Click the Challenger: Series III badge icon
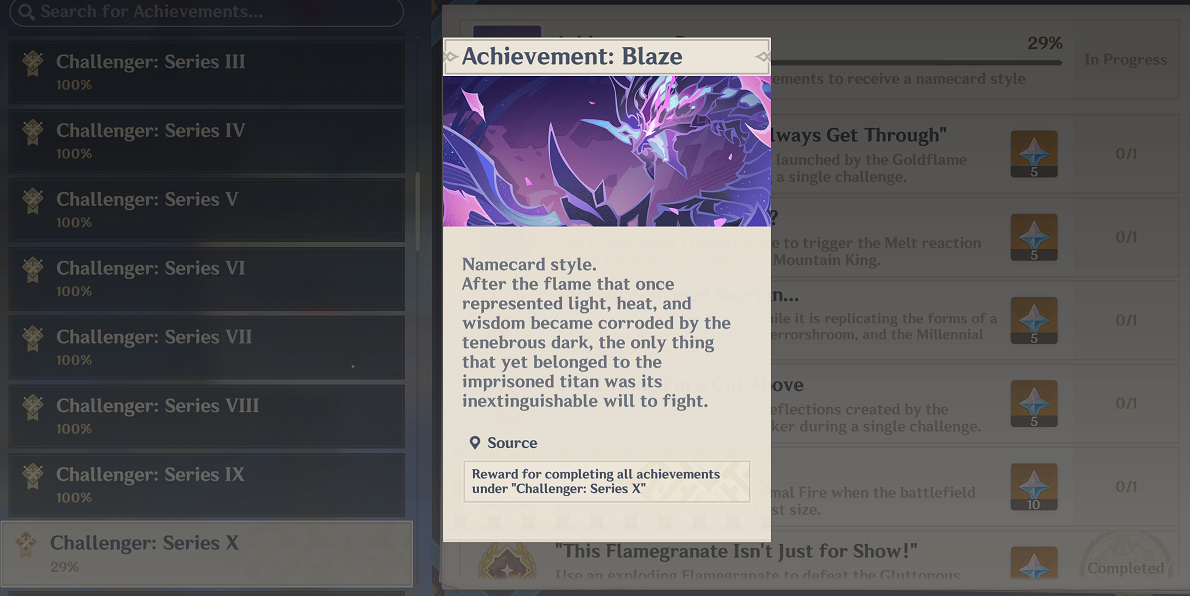 33,64
